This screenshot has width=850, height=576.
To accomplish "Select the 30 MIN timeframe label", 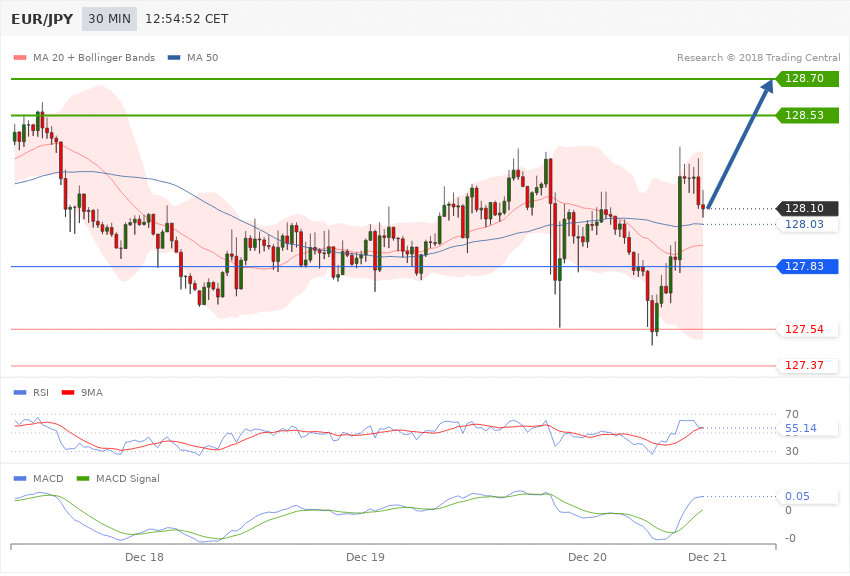I will tap(110, 19).
